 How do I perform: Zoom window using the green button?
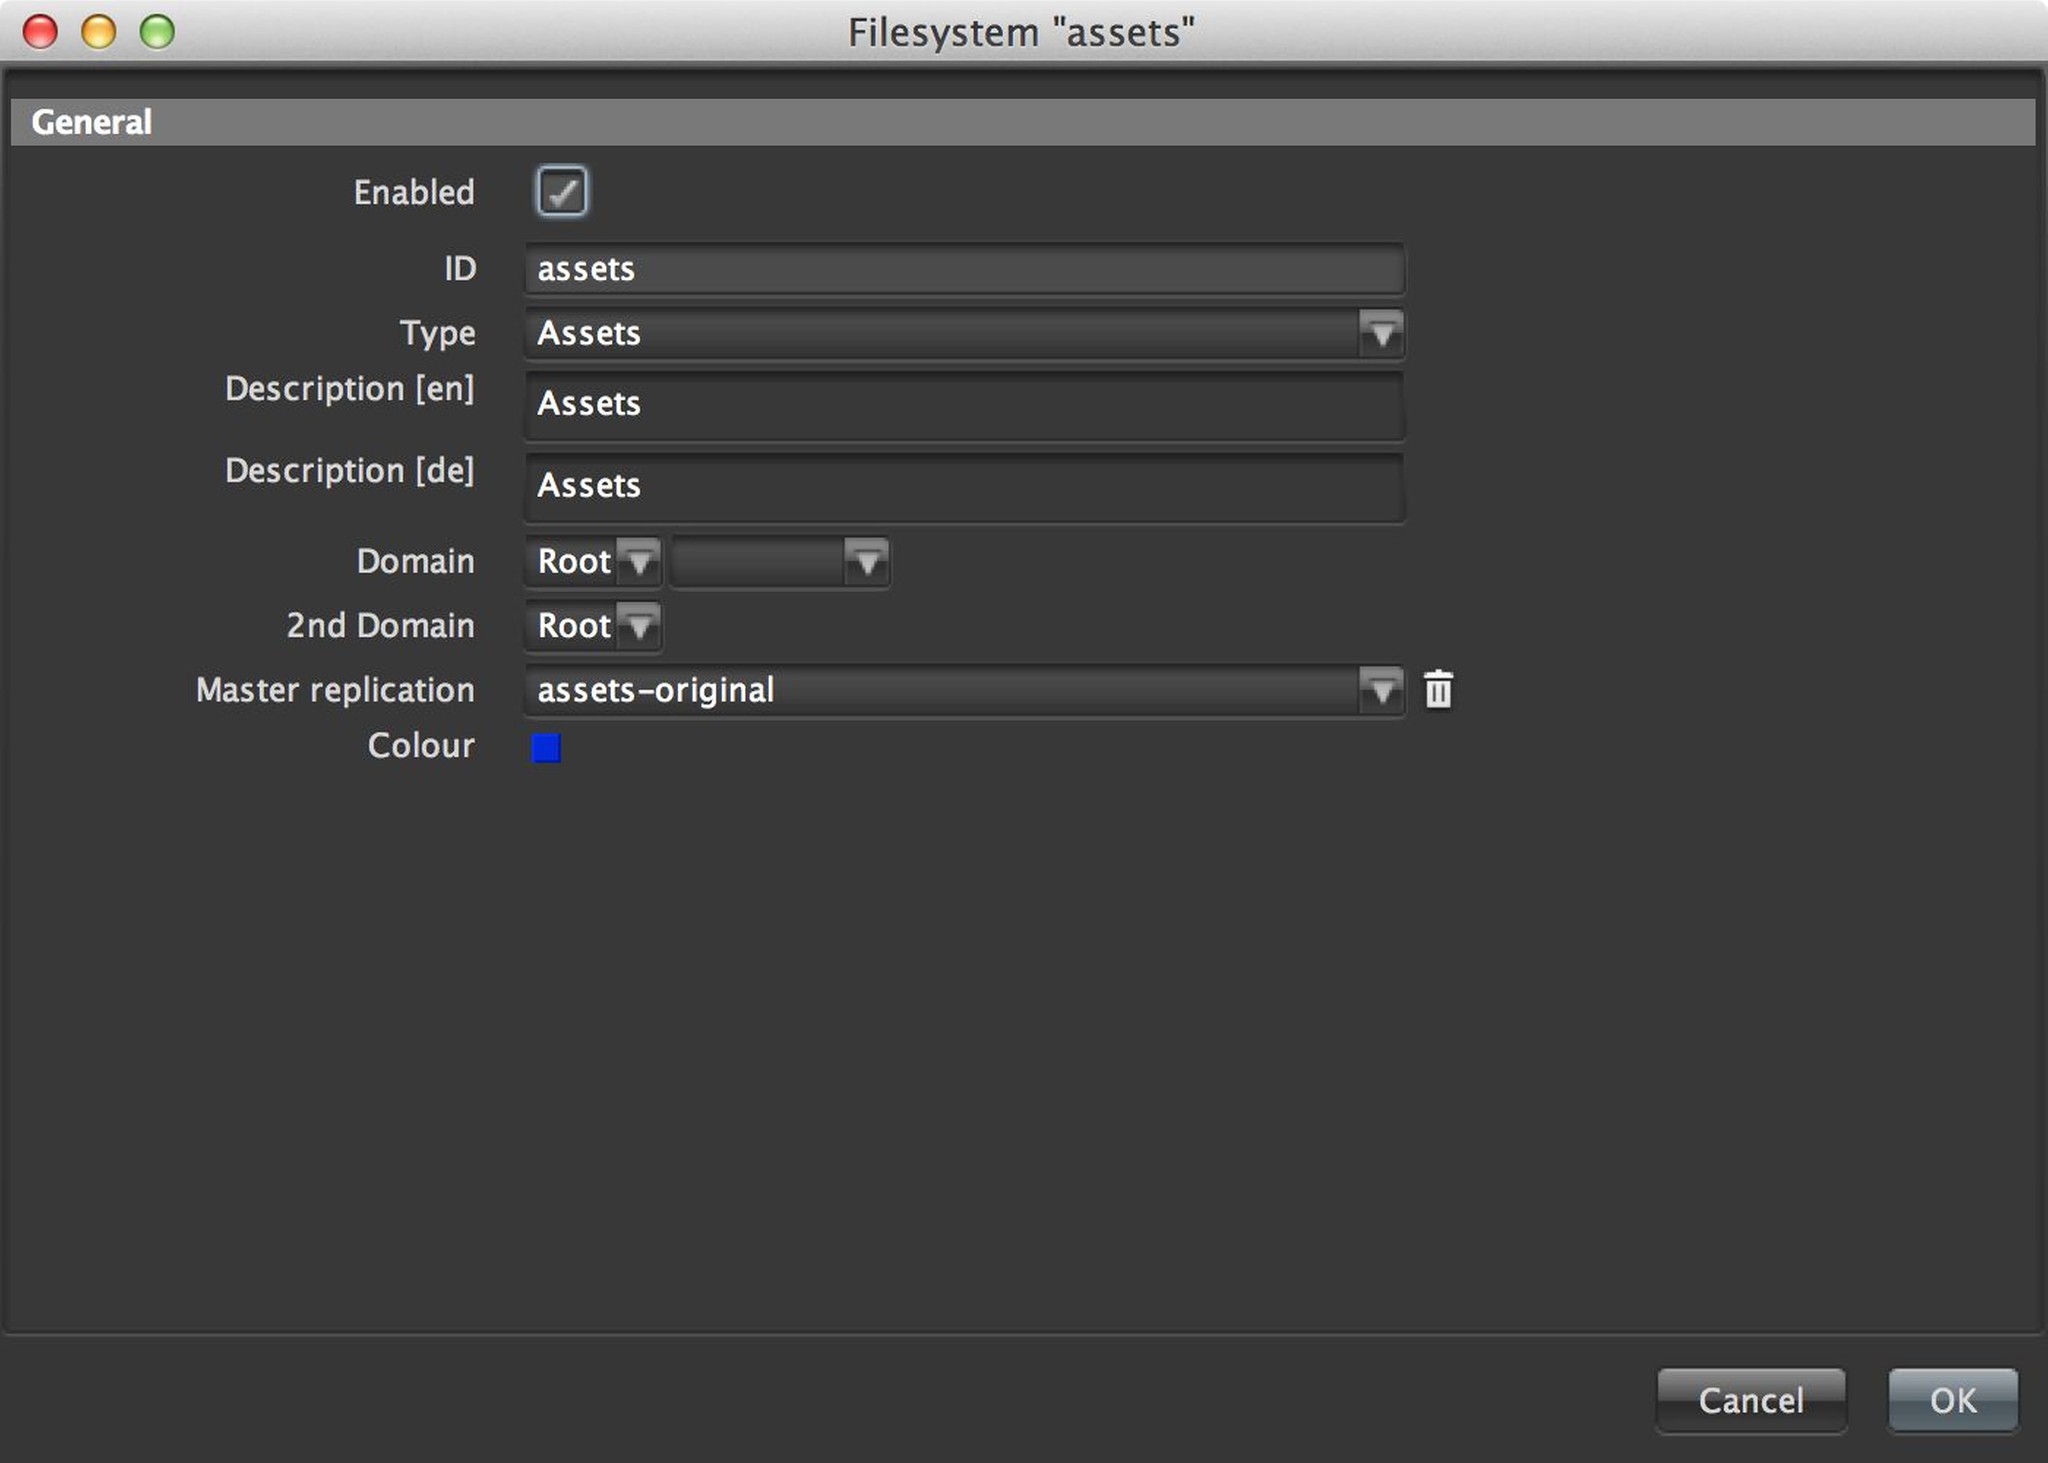157,32
